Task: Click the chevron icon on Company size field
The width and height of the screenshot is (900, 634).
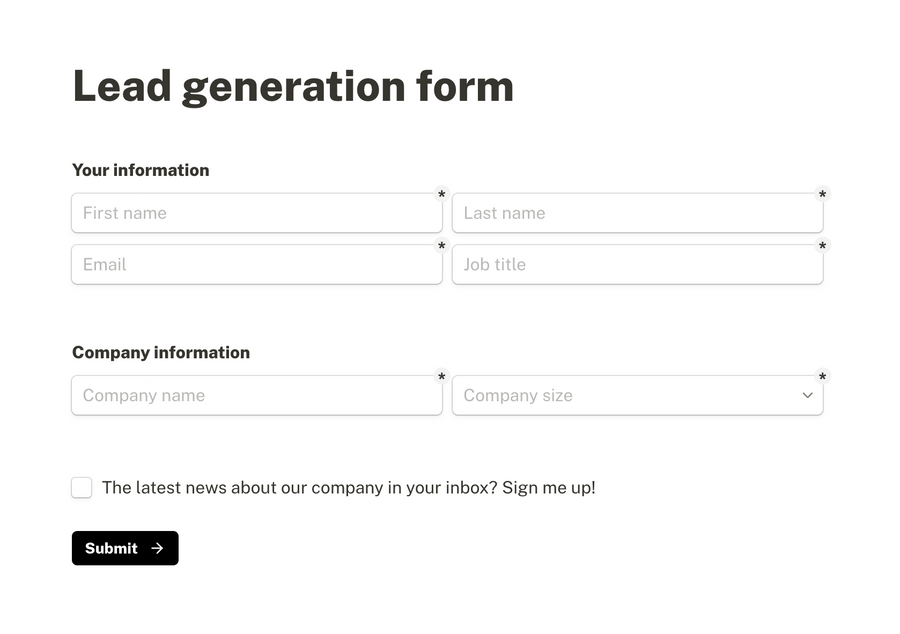Action: click(807, 395)
